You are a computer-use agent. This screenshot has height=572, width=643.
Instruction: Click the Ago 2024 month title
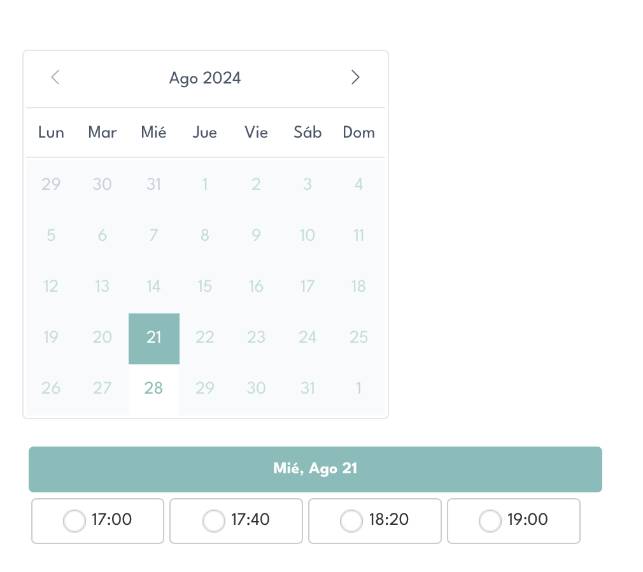click(x=205, y=78)
